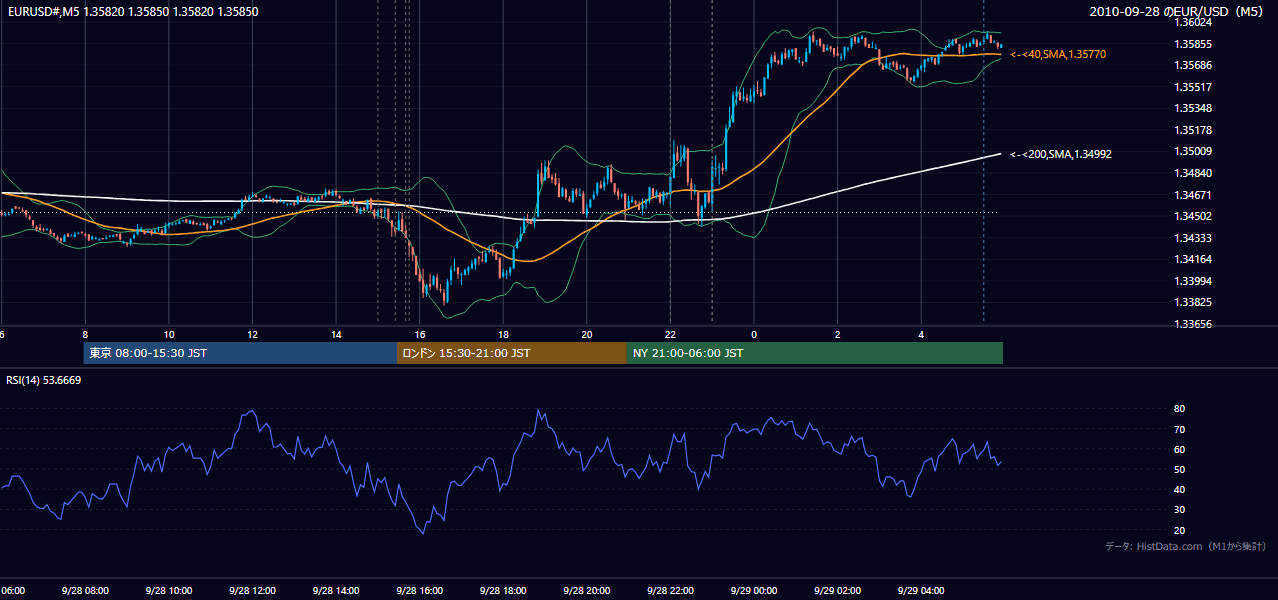Click the 1.33825 price axis value
The height and width of the screenshot is (600, 1278).
click(x=1193, y=302)
